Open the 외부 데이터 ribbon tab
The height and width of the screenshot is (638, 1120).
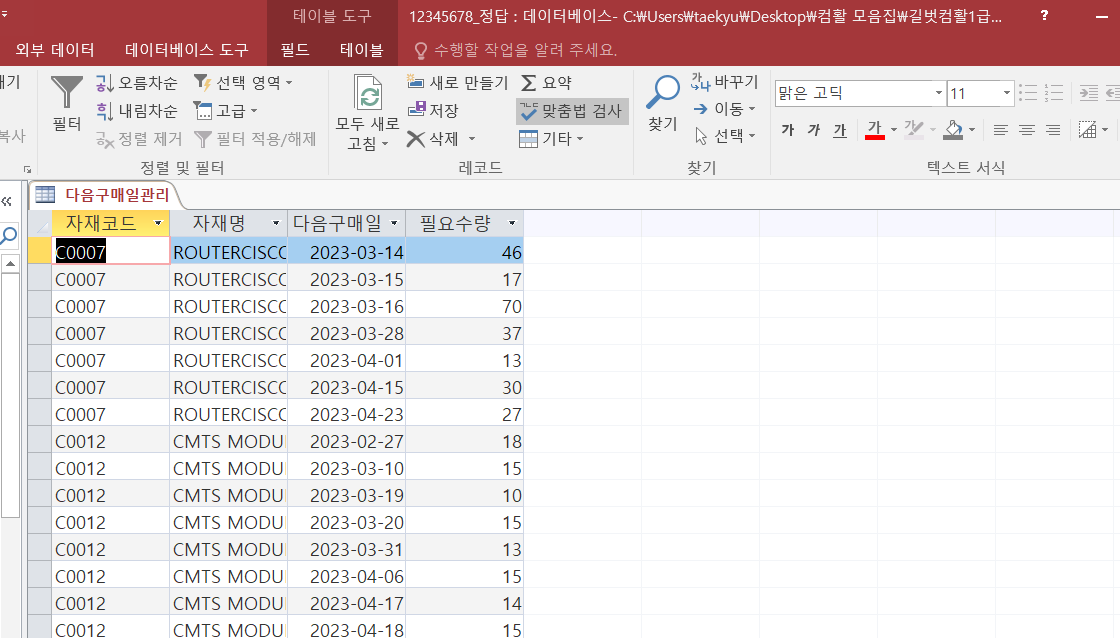55,50
